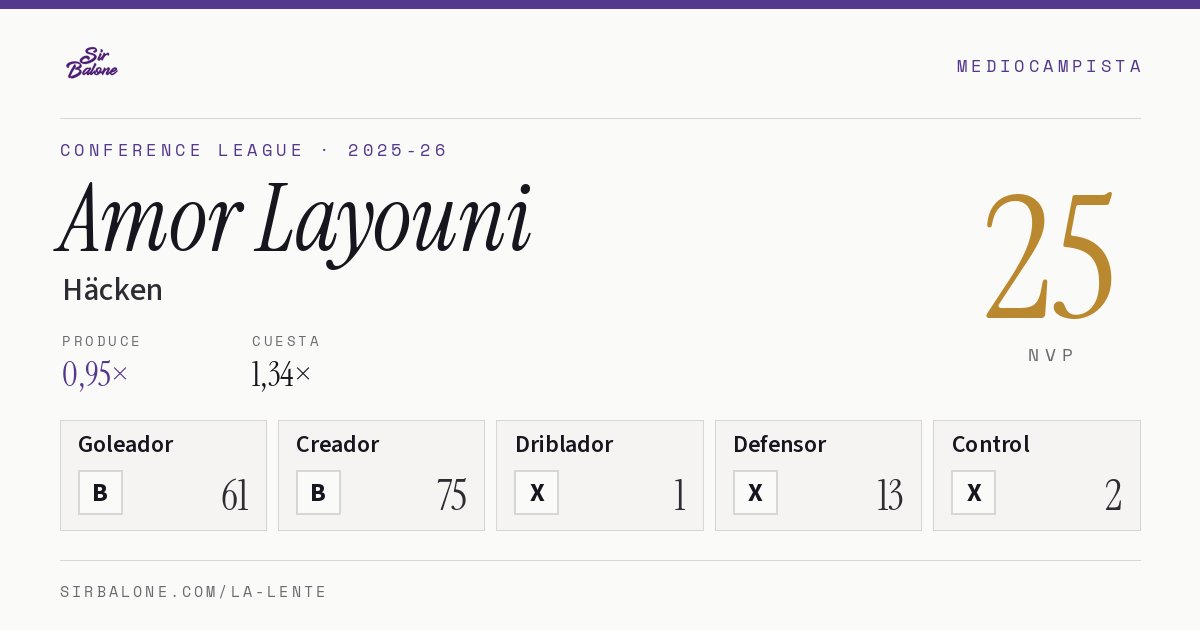The height and width of the screenshot is (630, 1200).
Task: Click the NVP label under score
Action: click(1051, 355)
